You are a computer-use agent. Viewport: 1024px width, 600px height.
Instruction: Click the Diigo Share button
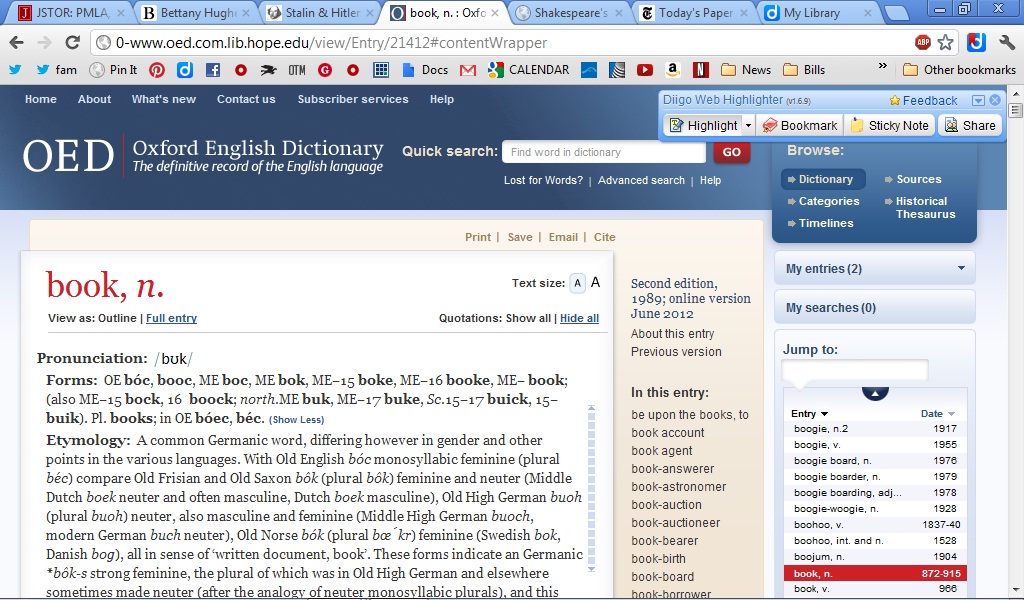coord(970,125)
